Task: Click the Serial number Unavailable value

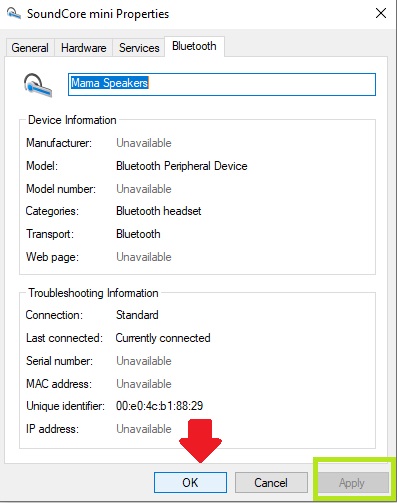Action: pyautogui.click(x=144, y=361)
